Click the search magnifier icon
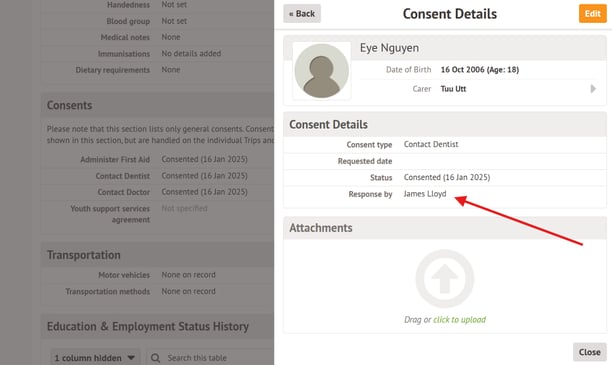This screenshot has height=365, width=612. click(x=155, y=358)
